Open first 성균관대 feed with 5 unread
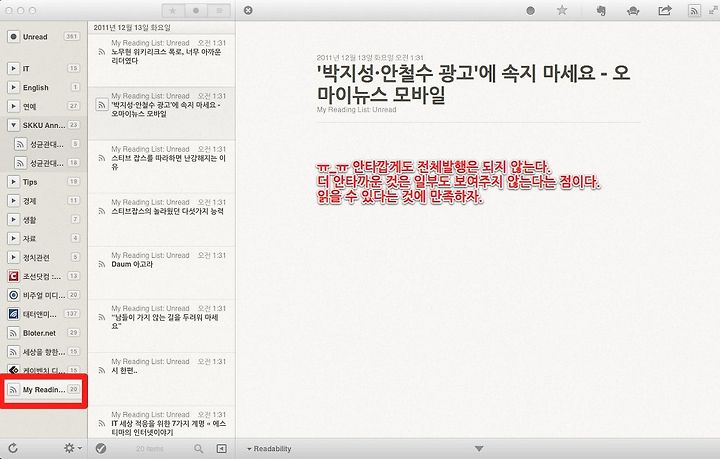Screen dimensions: 720x459 [46, 144]
